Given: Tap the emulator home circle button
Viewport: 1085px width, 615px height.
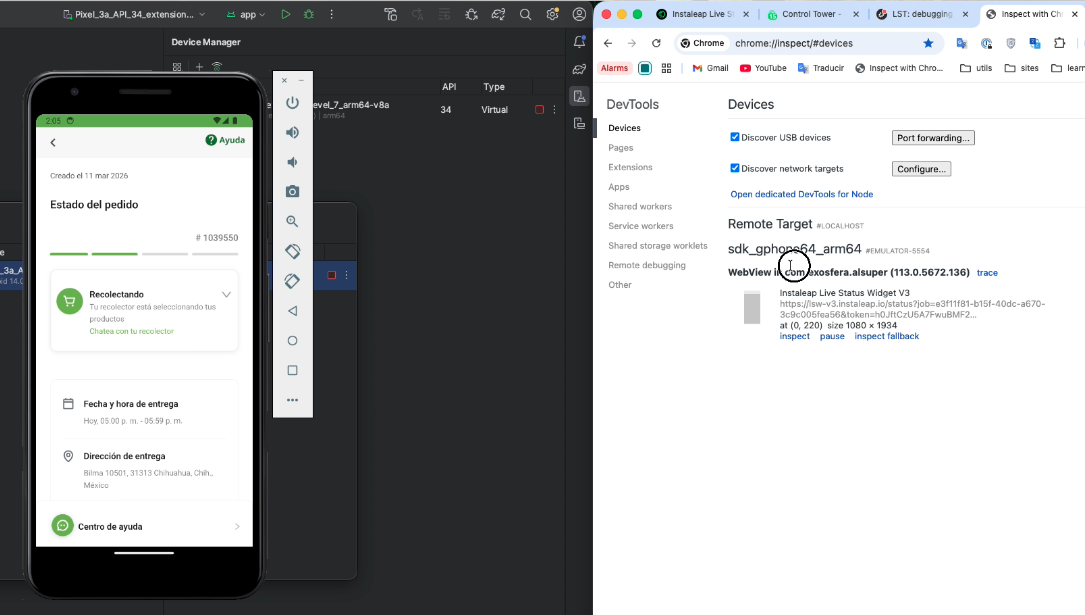Looking at the screenshot, I should pos(293,340).
